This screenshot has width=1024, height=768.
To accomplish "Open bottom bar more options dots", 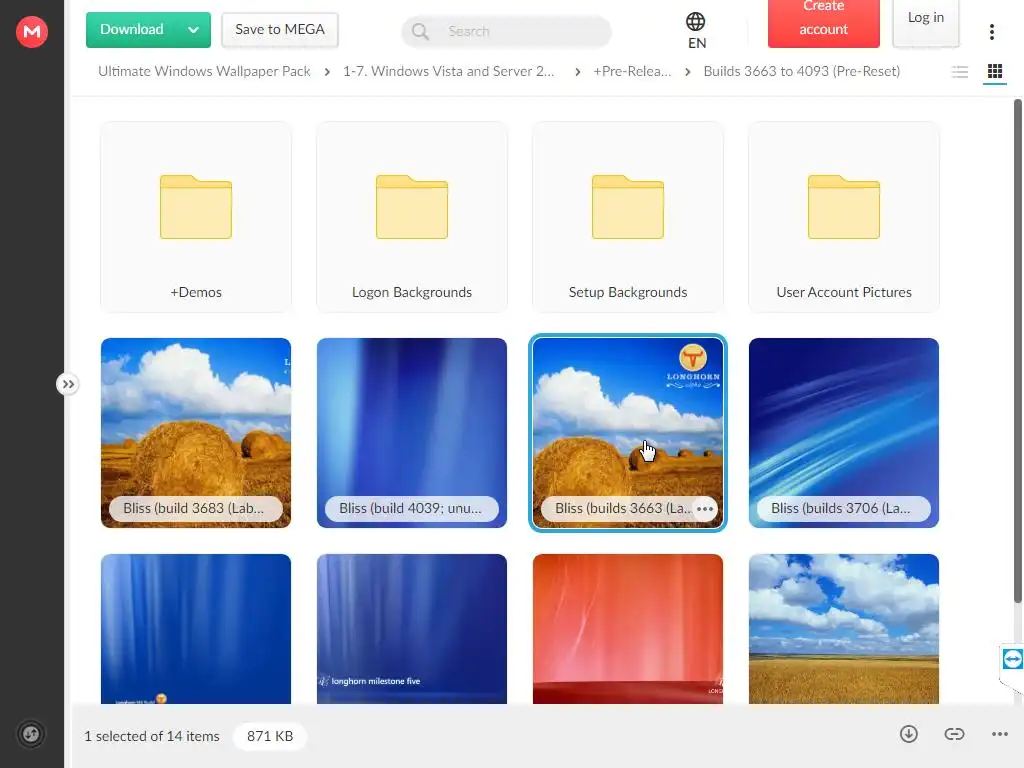I will pos(999,734).
